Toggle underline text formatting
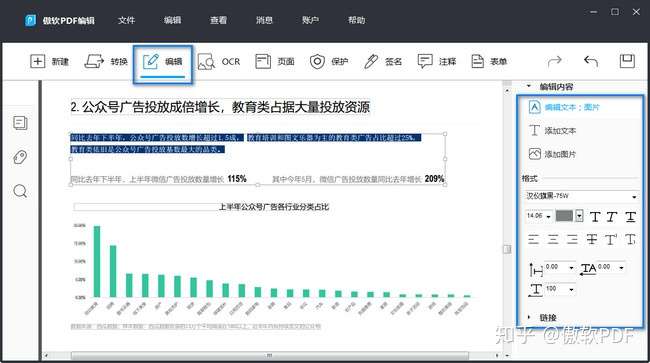 [631, 217]
